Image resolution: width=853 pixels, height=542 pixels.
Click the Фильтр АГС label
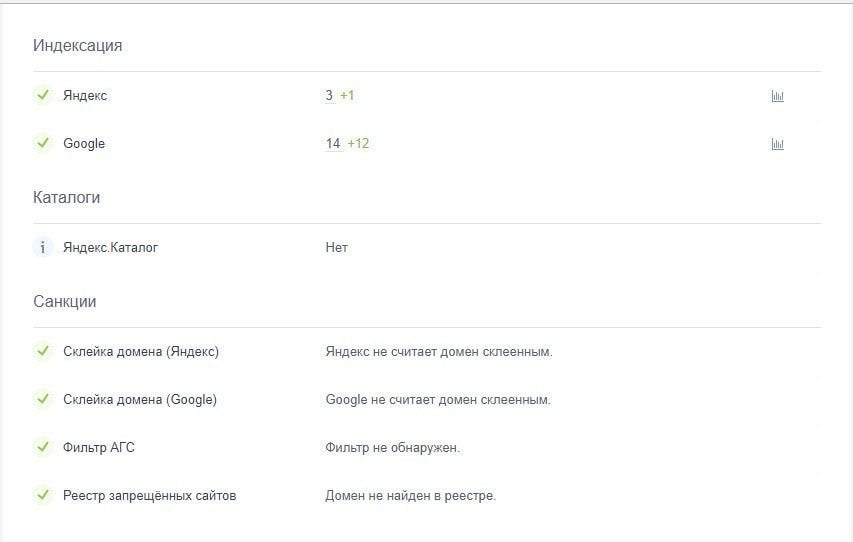tap(98, 447)
